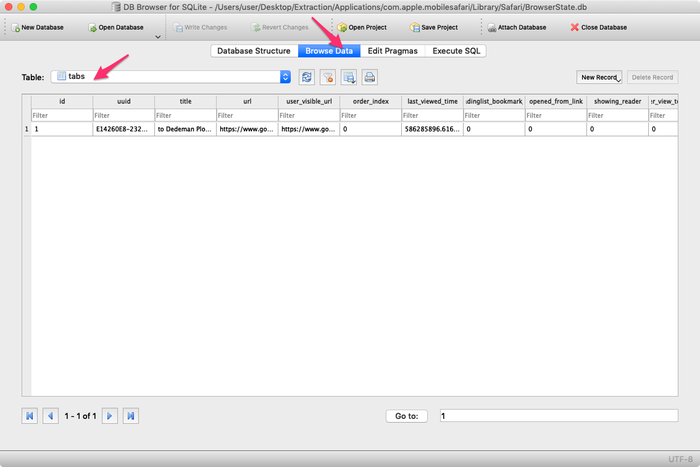
Task: Click filter field under opened_from_link column
Action: point(556,115)
